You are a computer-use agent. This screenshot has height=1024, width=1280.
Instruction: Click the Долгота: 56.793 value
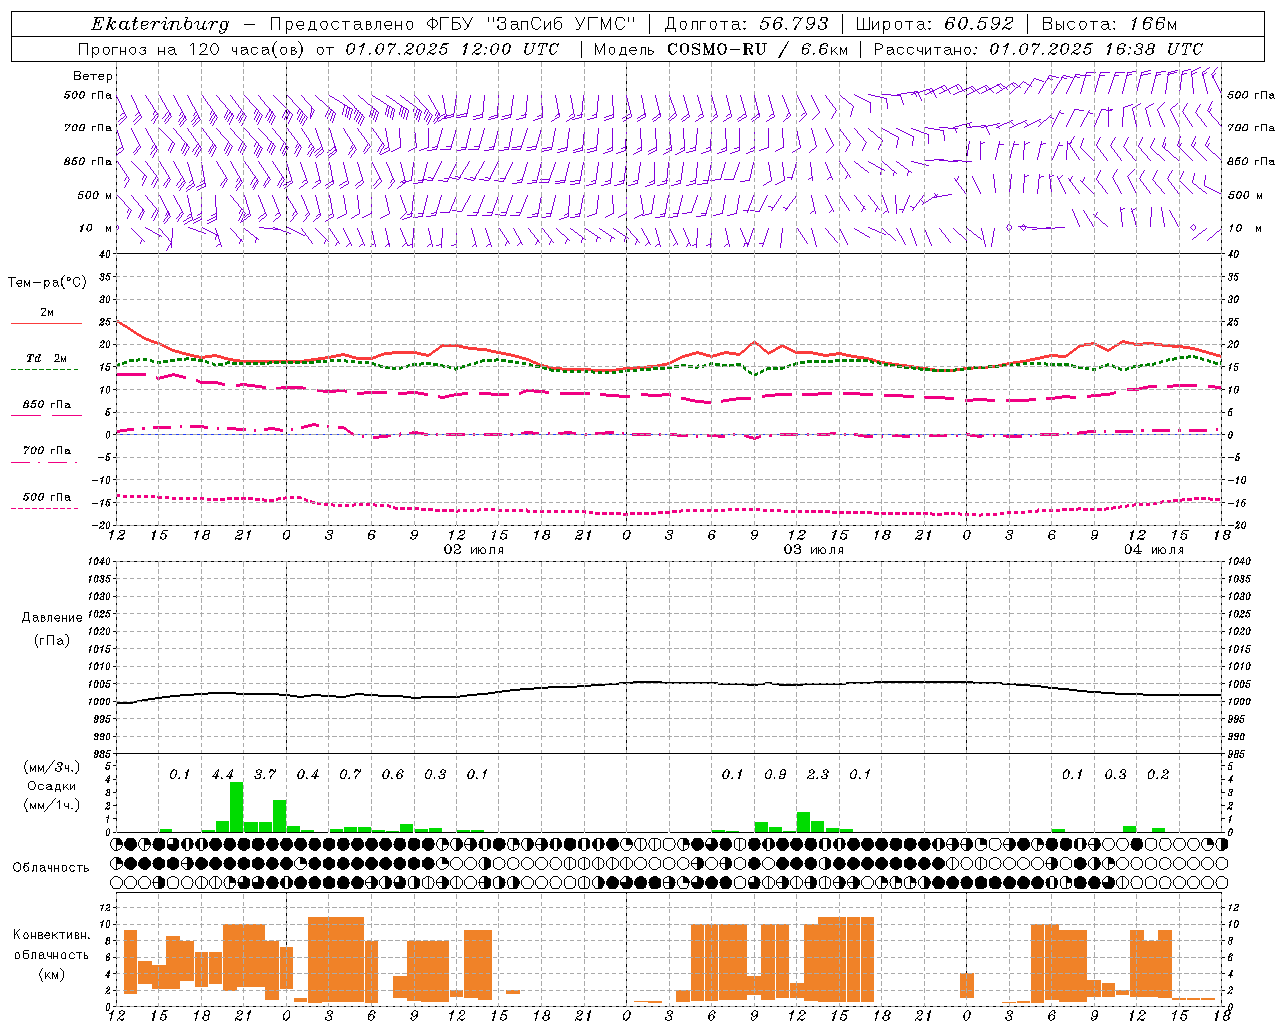pos(746,24)
